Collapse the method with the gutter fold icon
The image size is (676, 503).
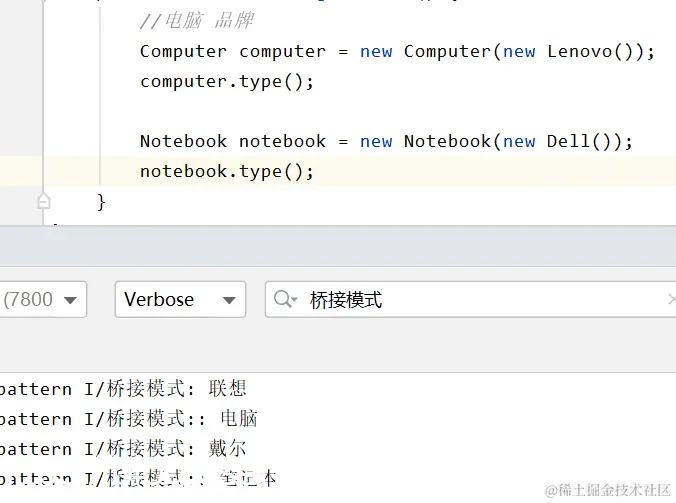tap(44, 201)
